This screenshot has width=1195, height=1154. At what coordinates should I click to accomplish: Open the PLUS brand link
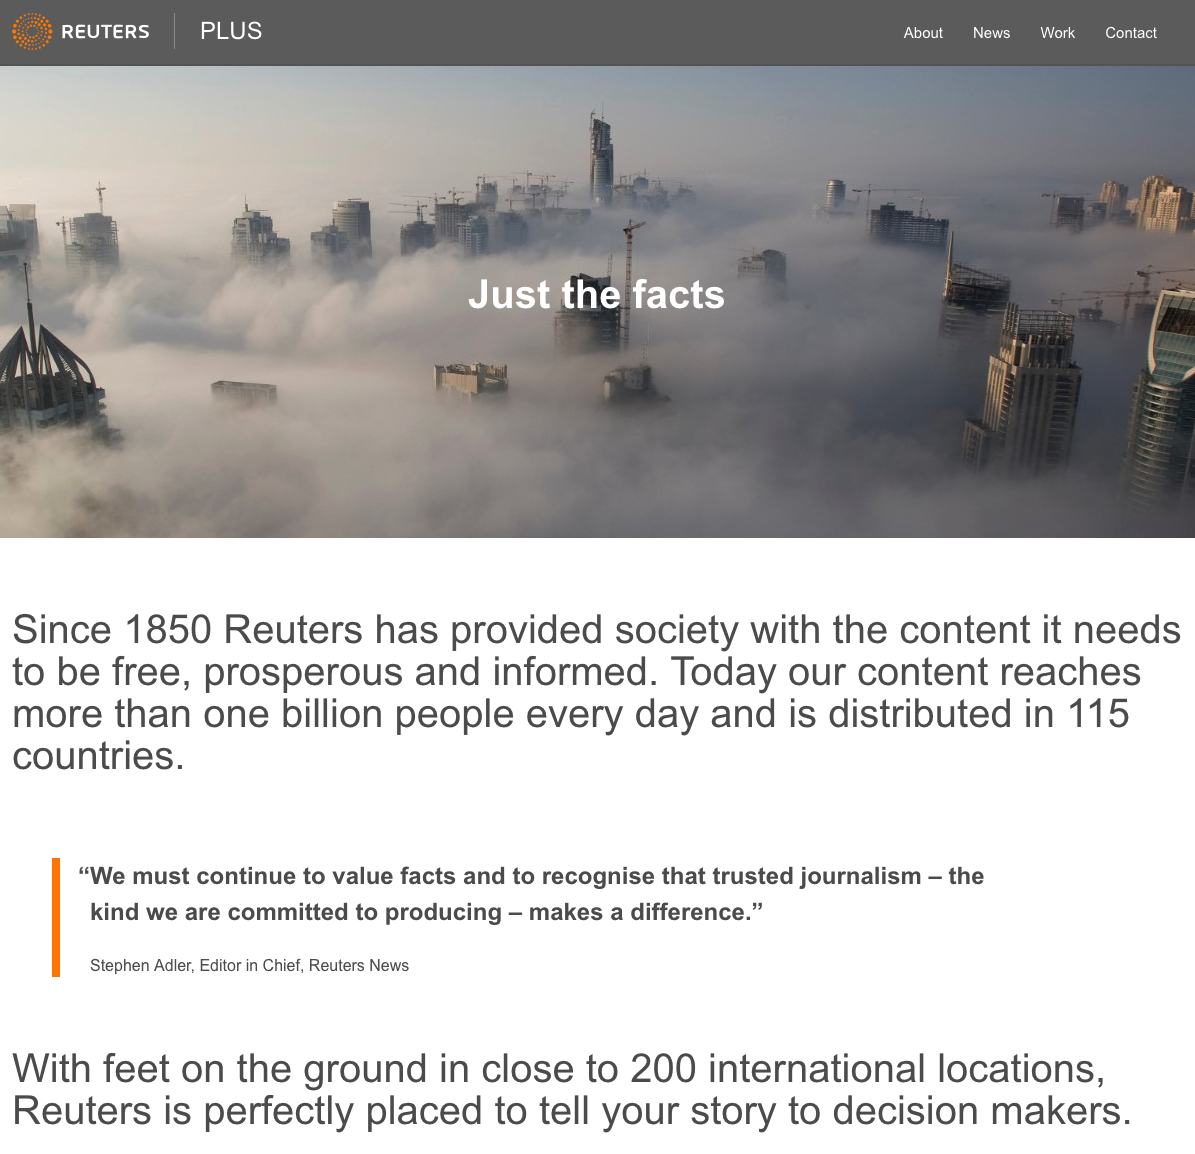(231, 30)
